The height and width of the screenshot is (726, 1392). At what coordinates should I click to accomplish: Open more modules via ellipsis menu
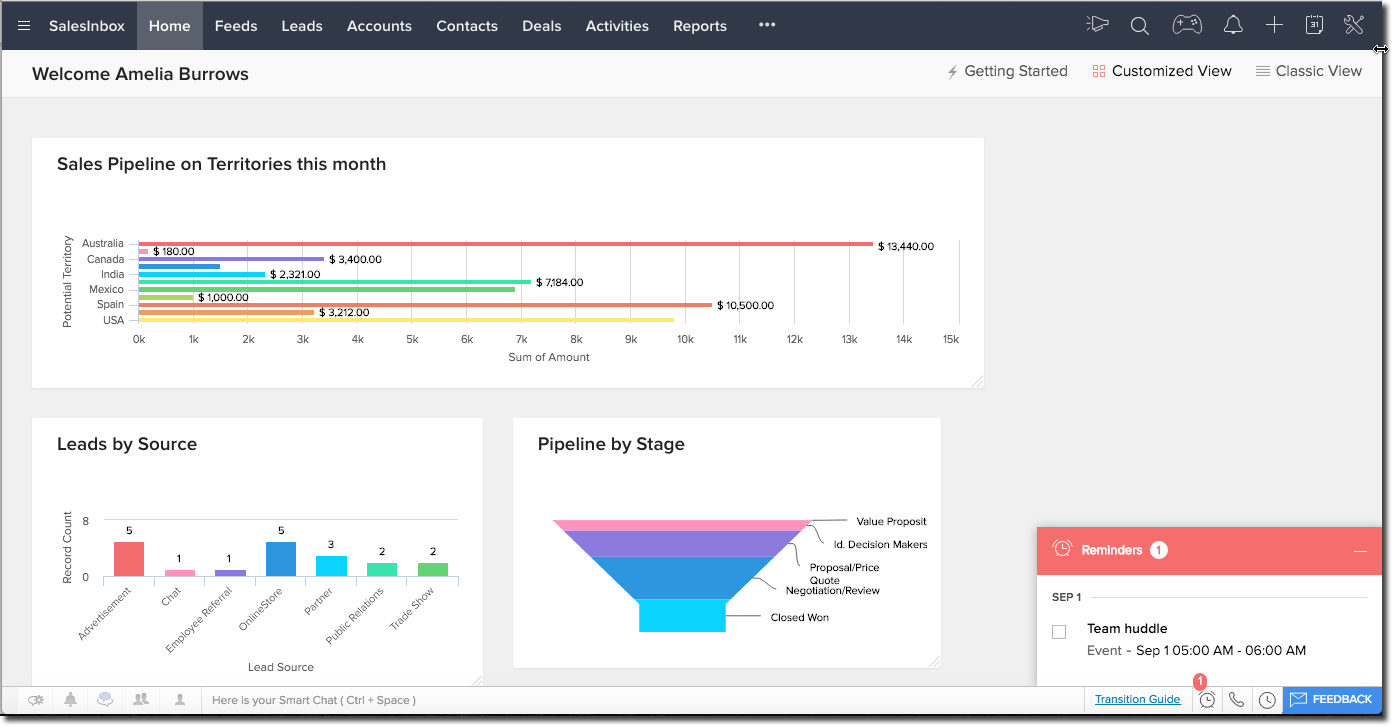click(x=766, y=26)
